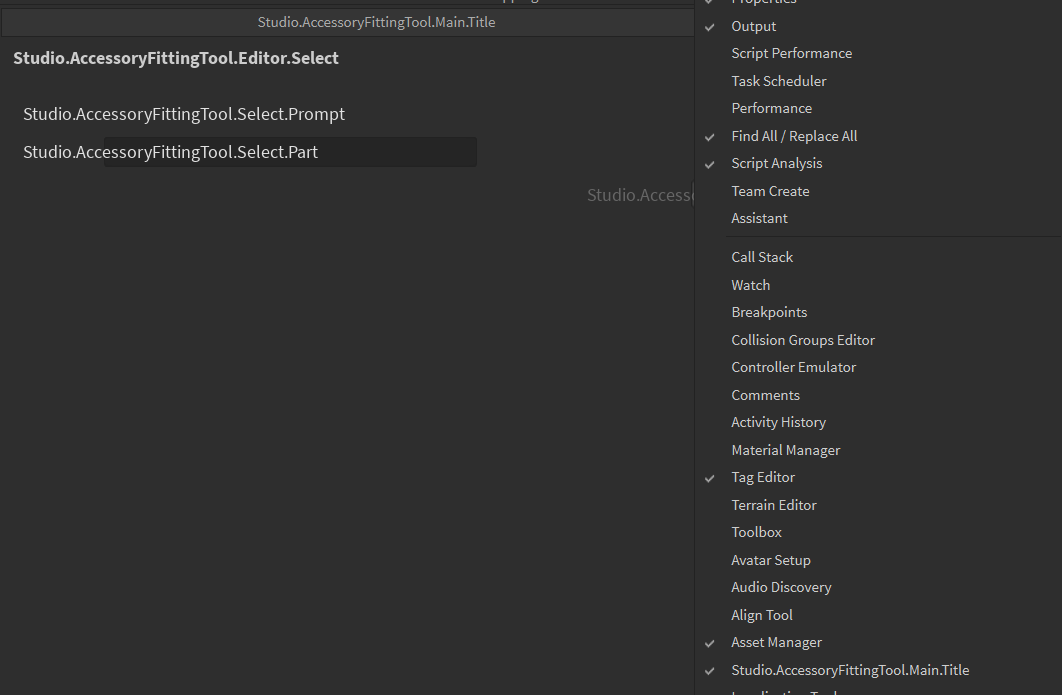Open the Assistant panel
1062x695 pixels.
click(x=759, y=217)
